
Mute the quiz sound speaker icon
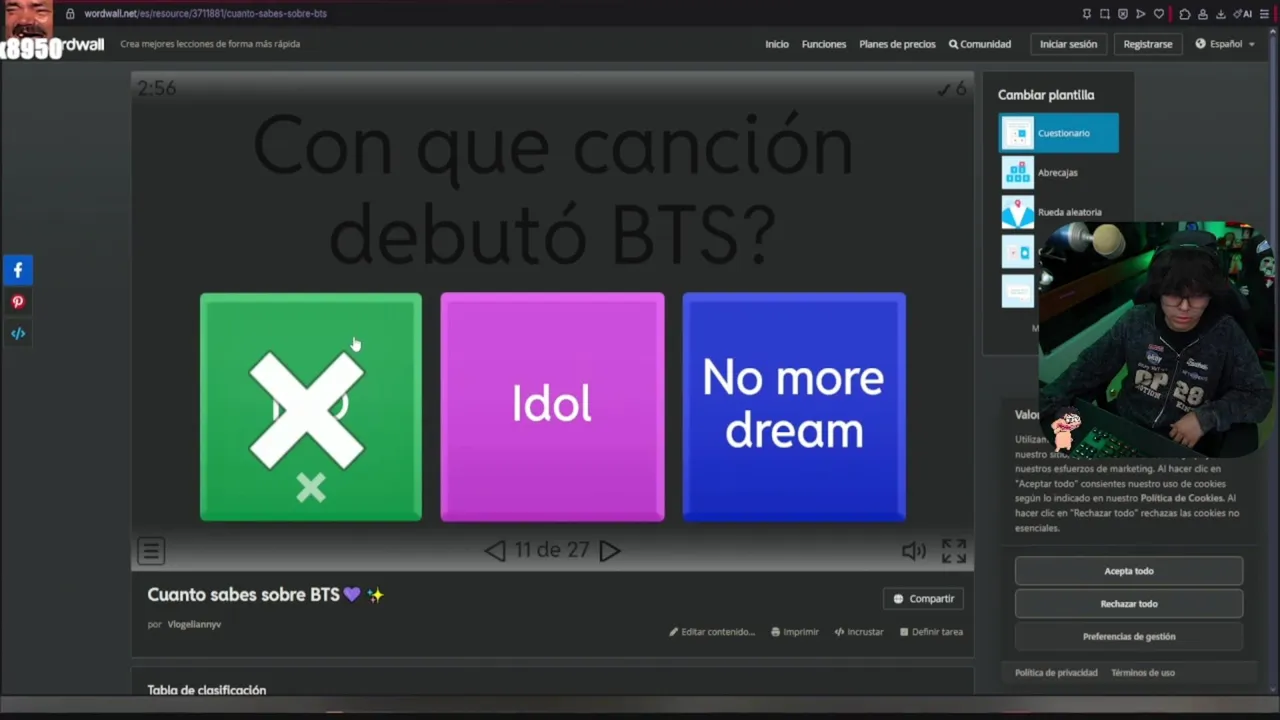pyautogui.click(x=914, y=551)
